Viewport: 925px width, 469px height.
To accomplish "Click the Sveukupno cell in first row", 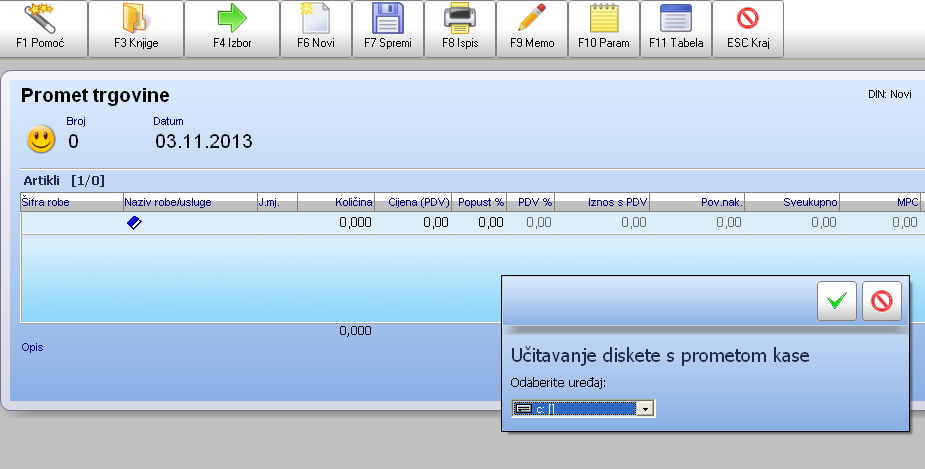I will pos(792,222).
